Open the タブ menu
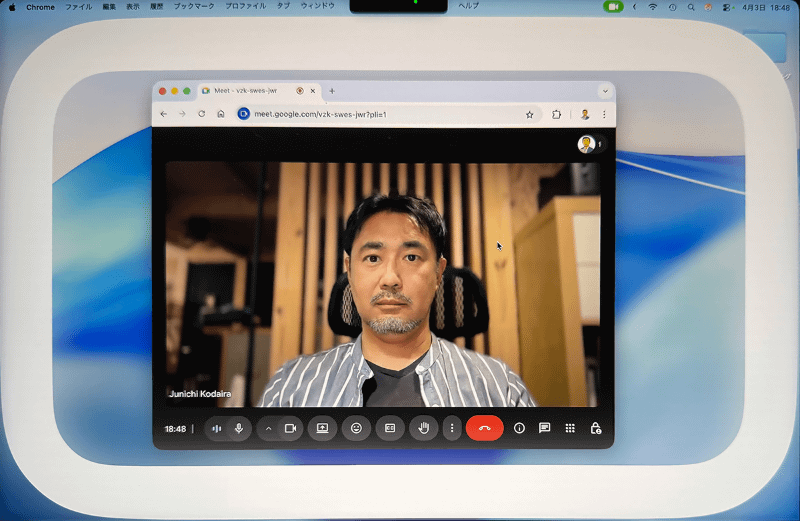 click(x=284, y=6)
